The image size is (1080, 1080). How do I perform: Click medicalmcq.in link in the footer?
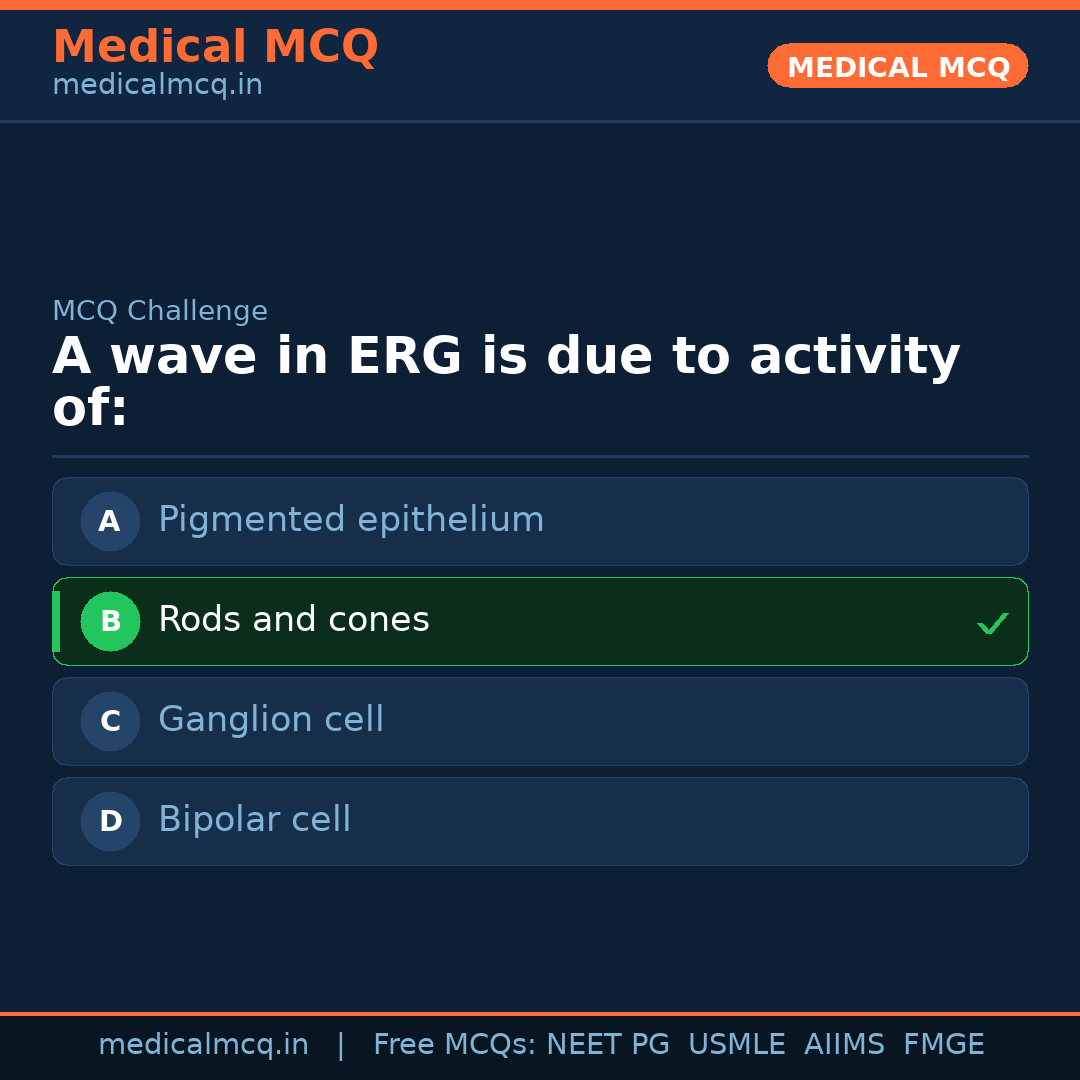[203, 1043]
